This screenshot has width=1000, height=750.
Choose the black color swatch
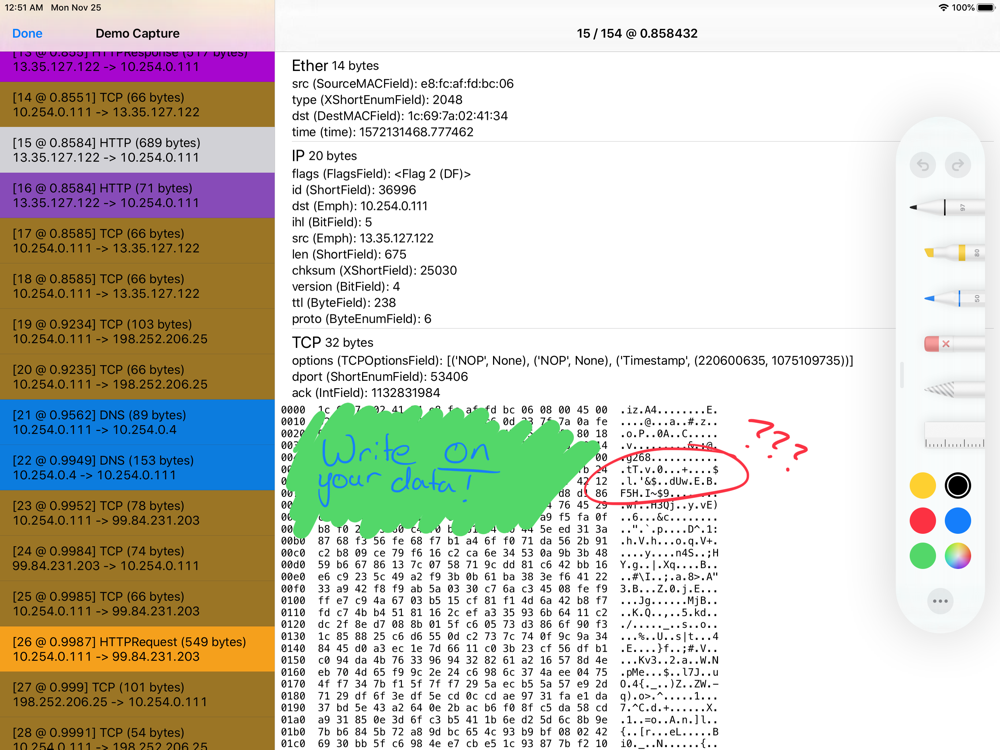pos(957,485)
